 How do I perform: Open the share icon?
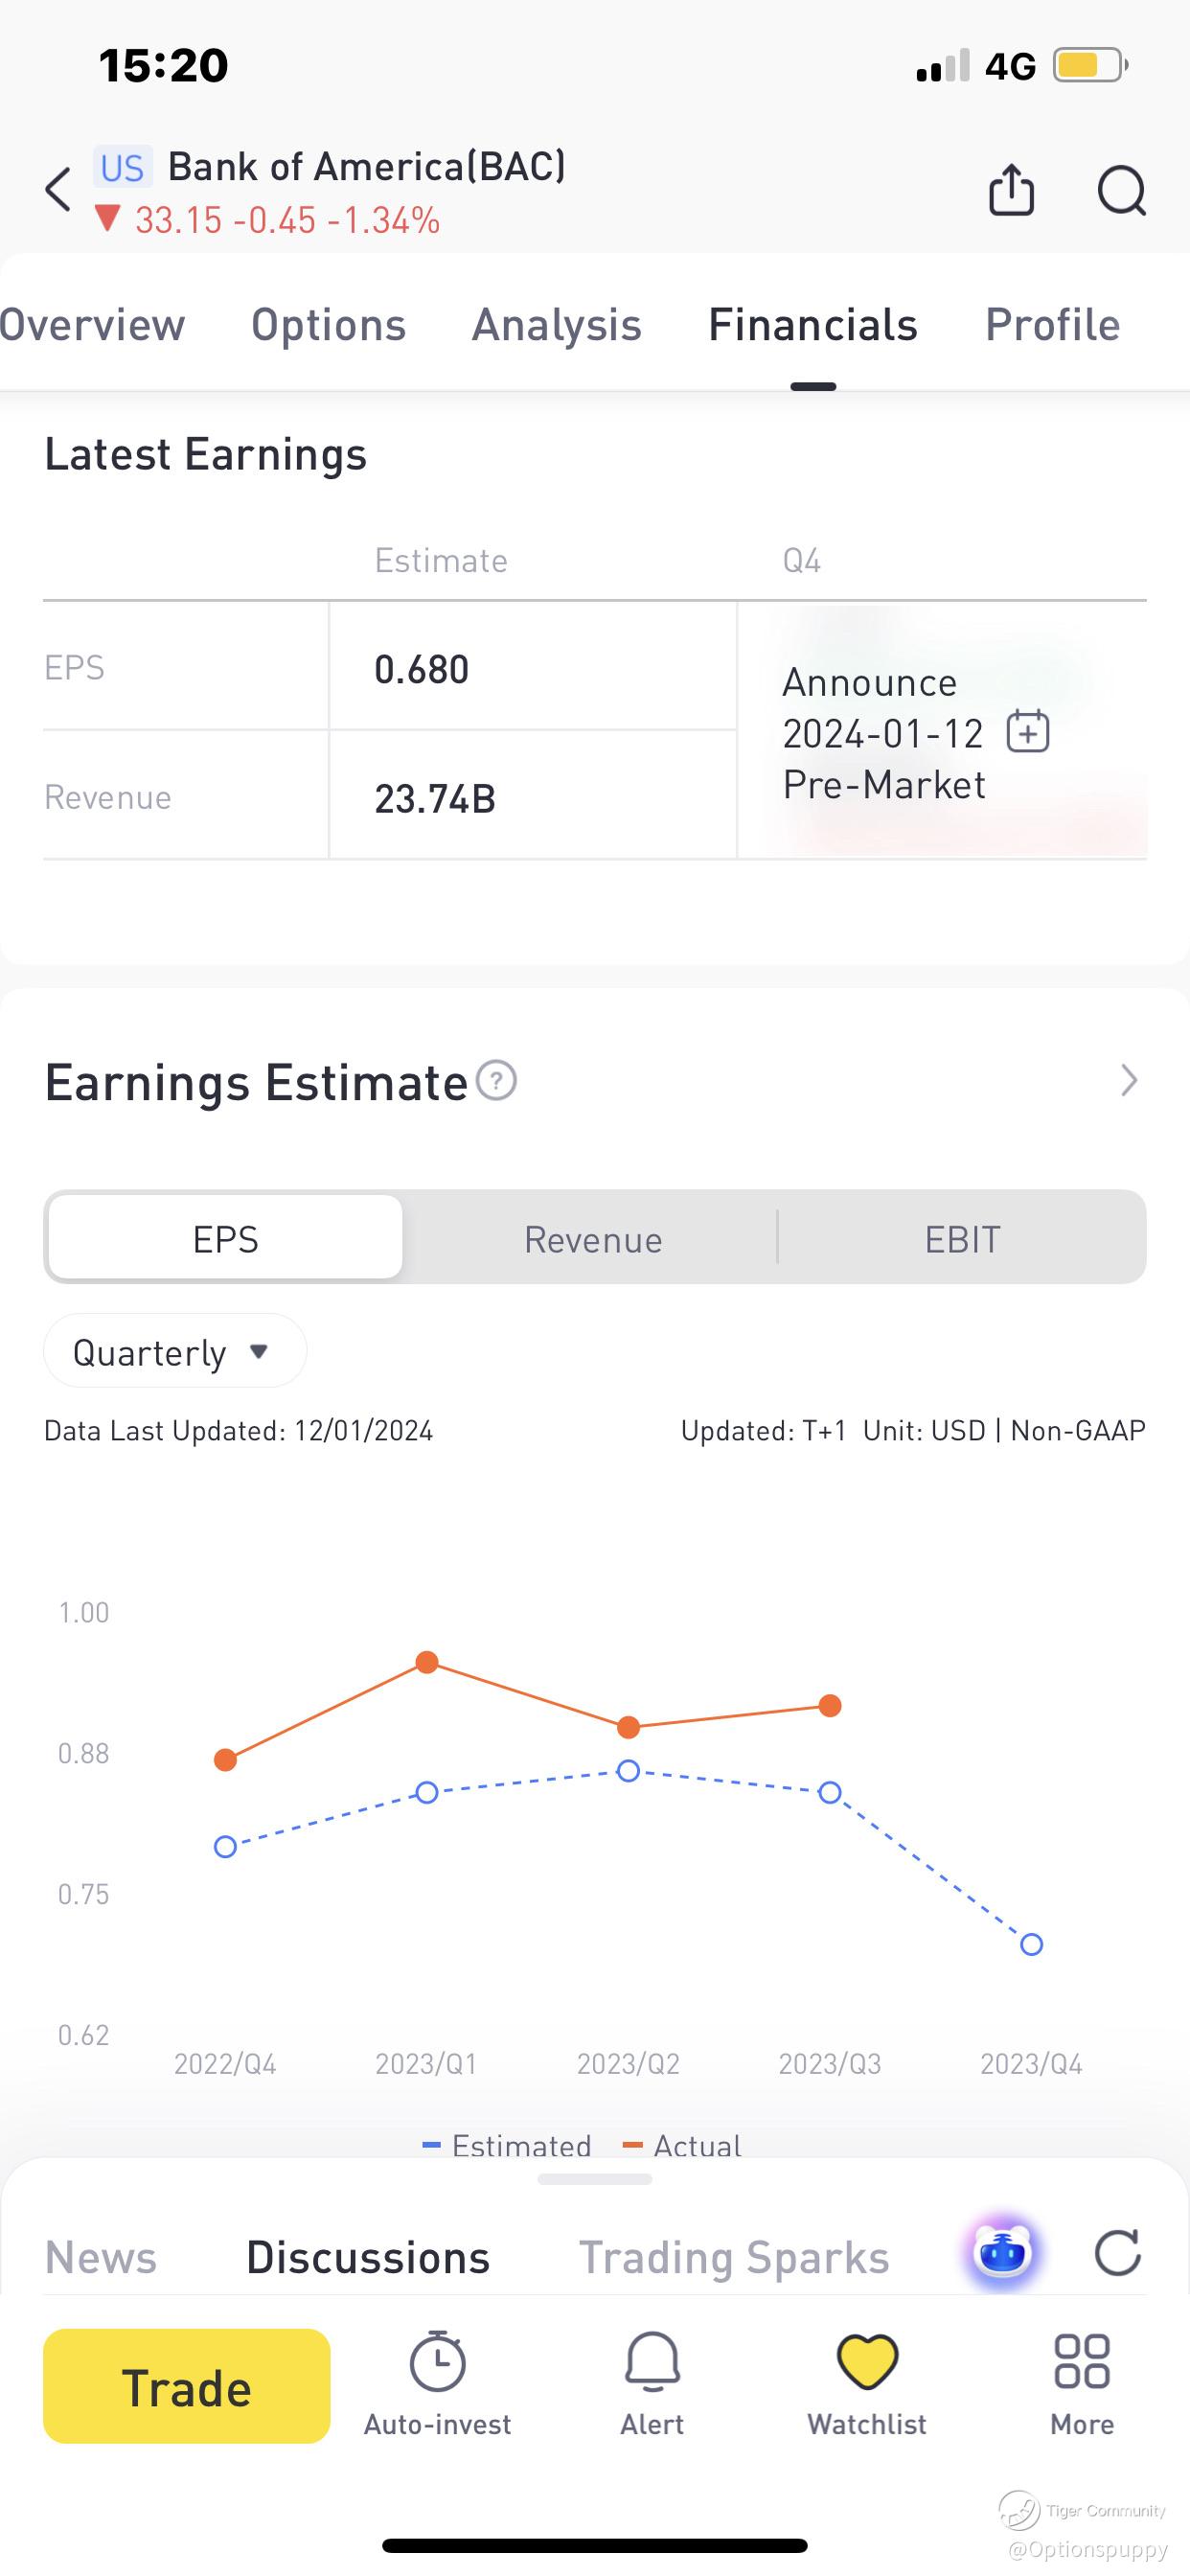point(1011,190)
